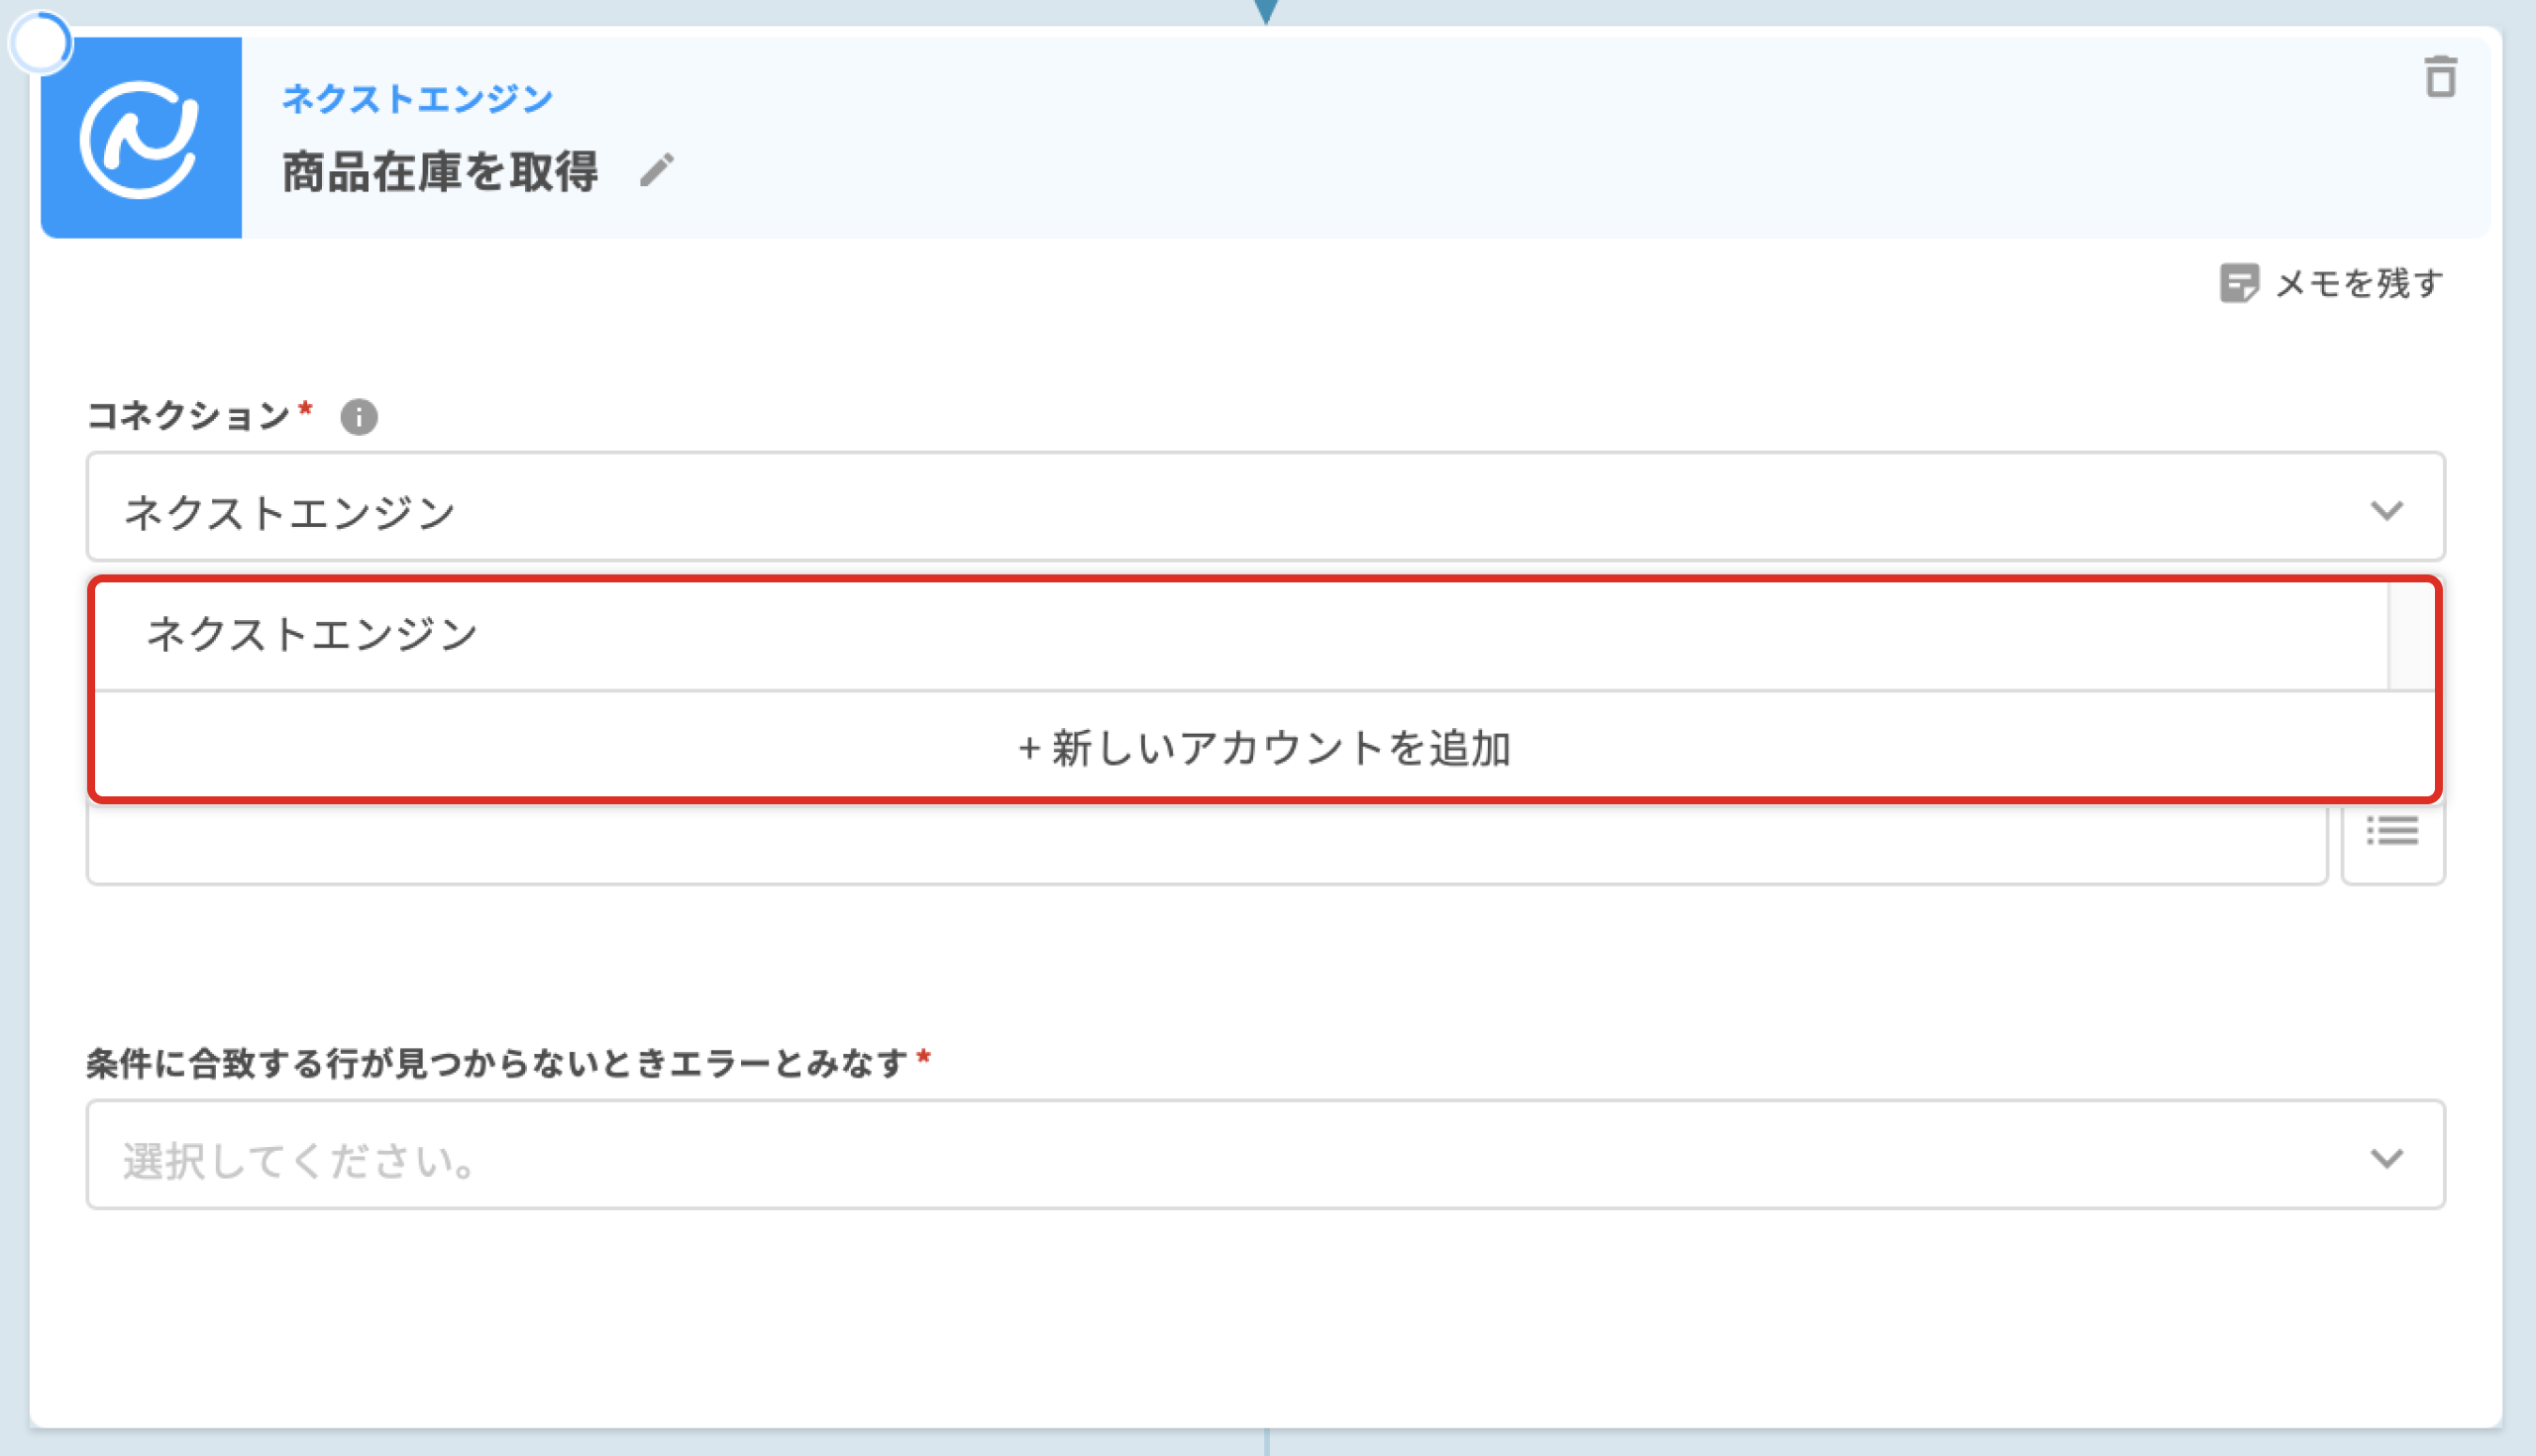Click the メモを残す text button
This screenshot has width=2536, height=1456.
point(2358,284)
